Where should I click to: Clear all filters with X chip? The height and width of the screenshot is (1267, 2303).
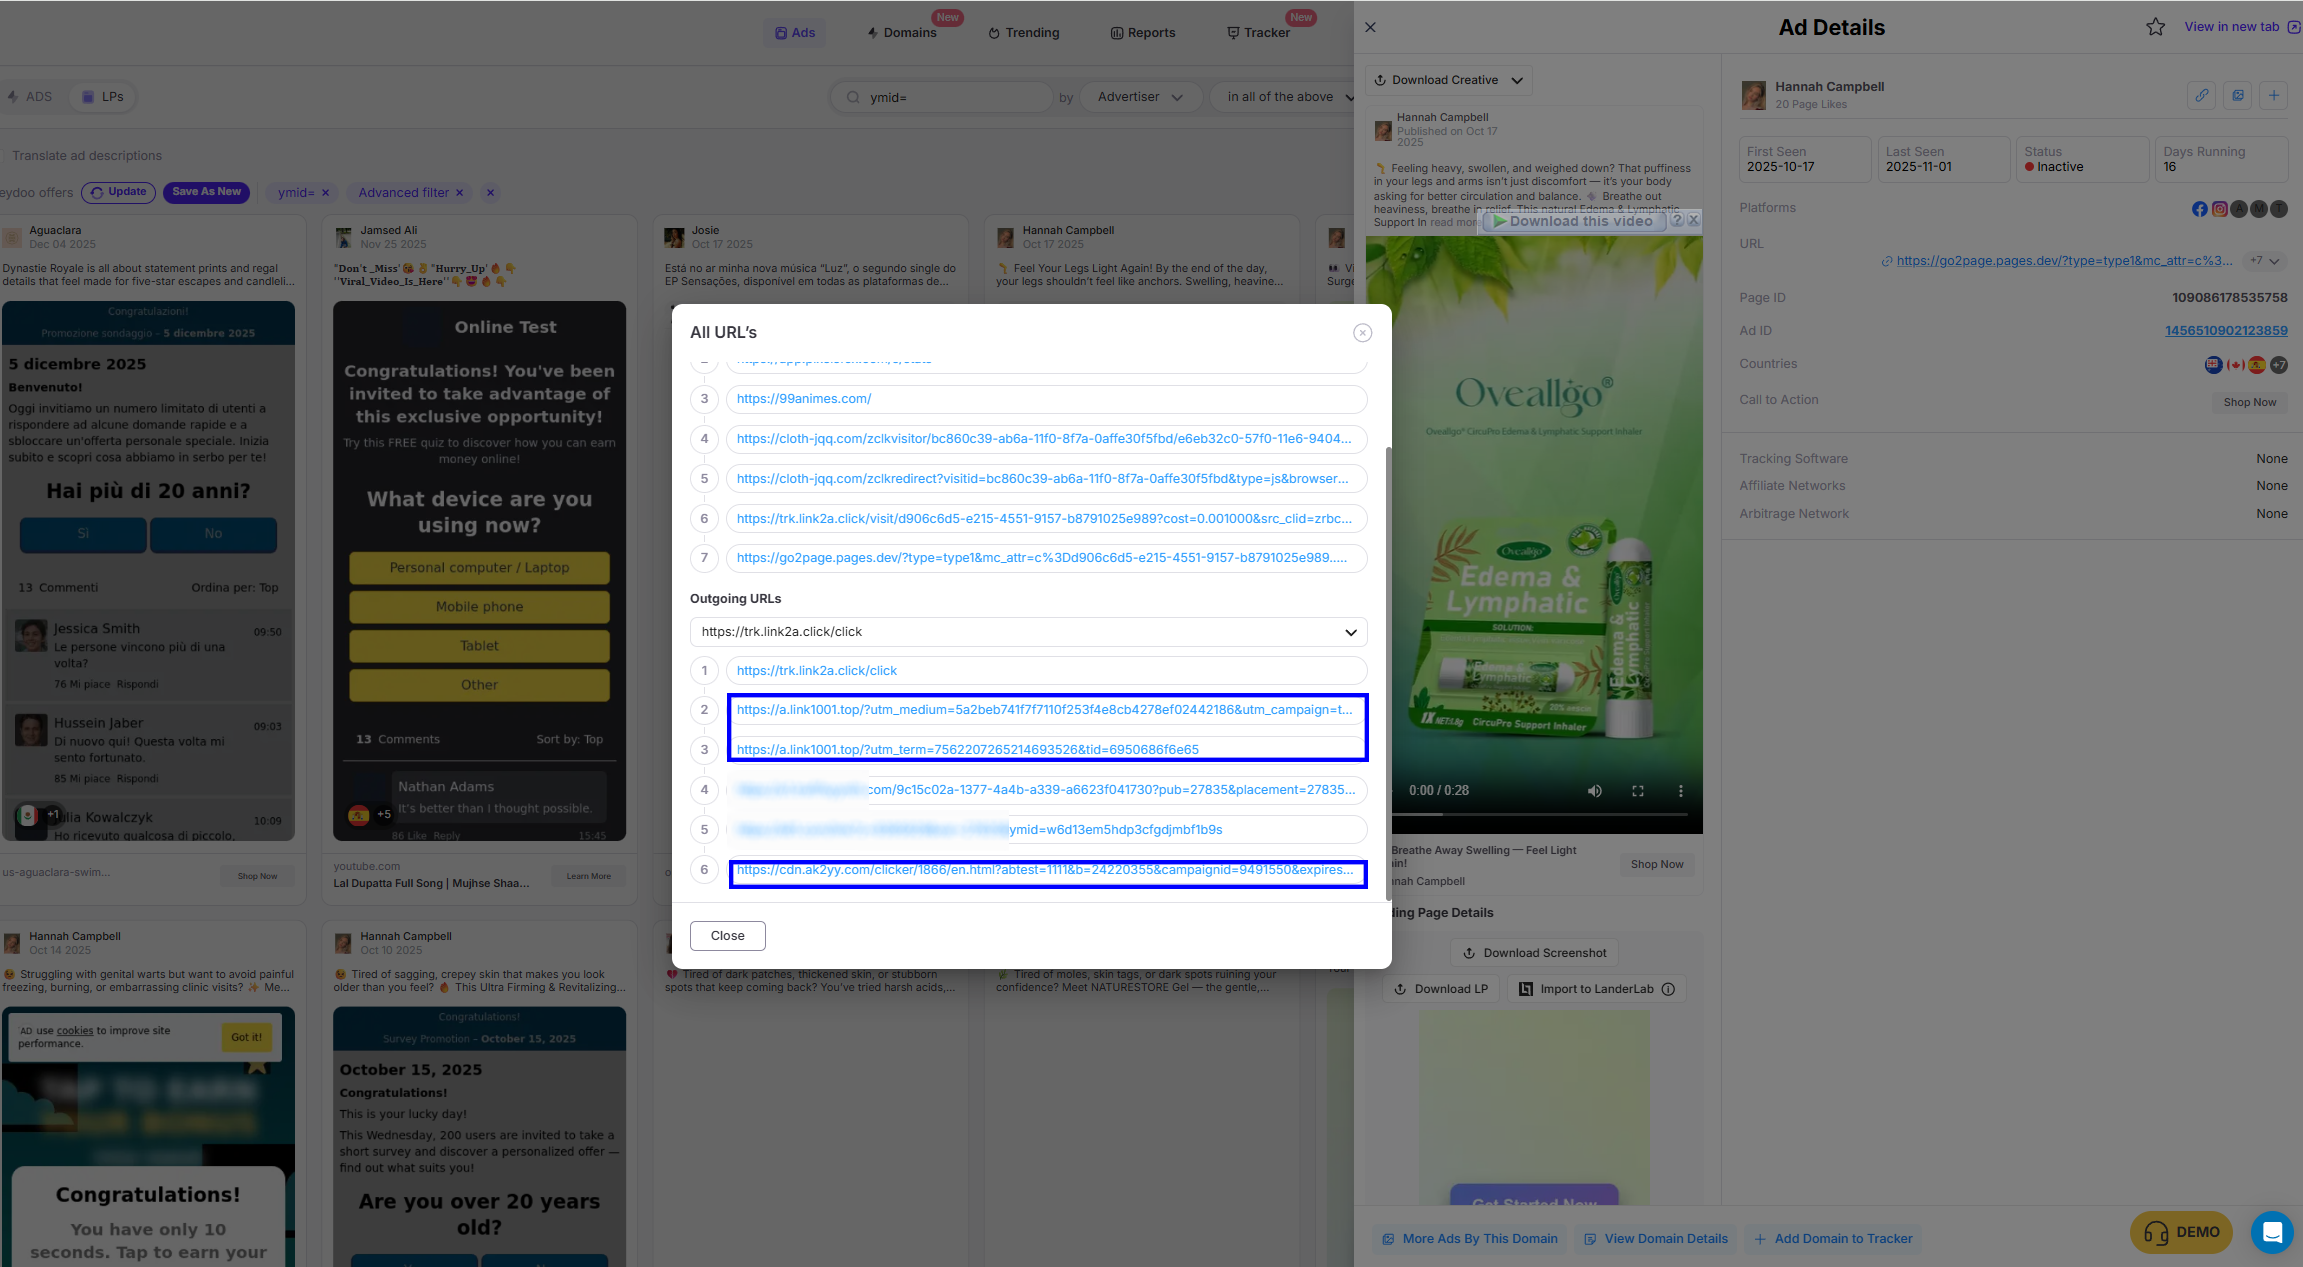point(490,193)
